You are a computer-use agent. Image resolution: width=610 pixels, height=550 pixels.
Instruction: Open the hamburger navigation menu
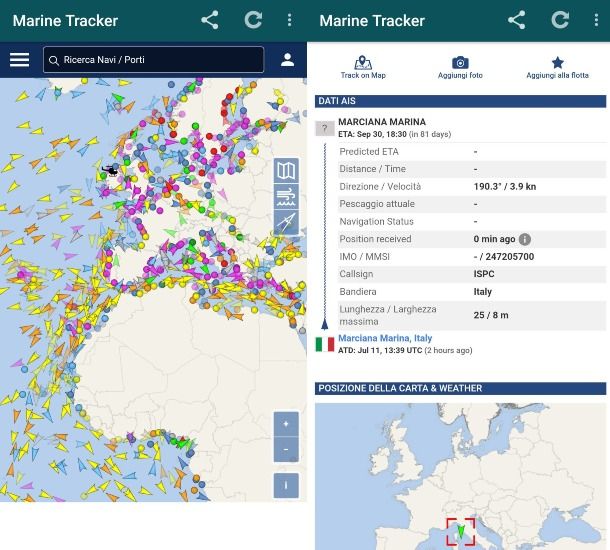19,60
